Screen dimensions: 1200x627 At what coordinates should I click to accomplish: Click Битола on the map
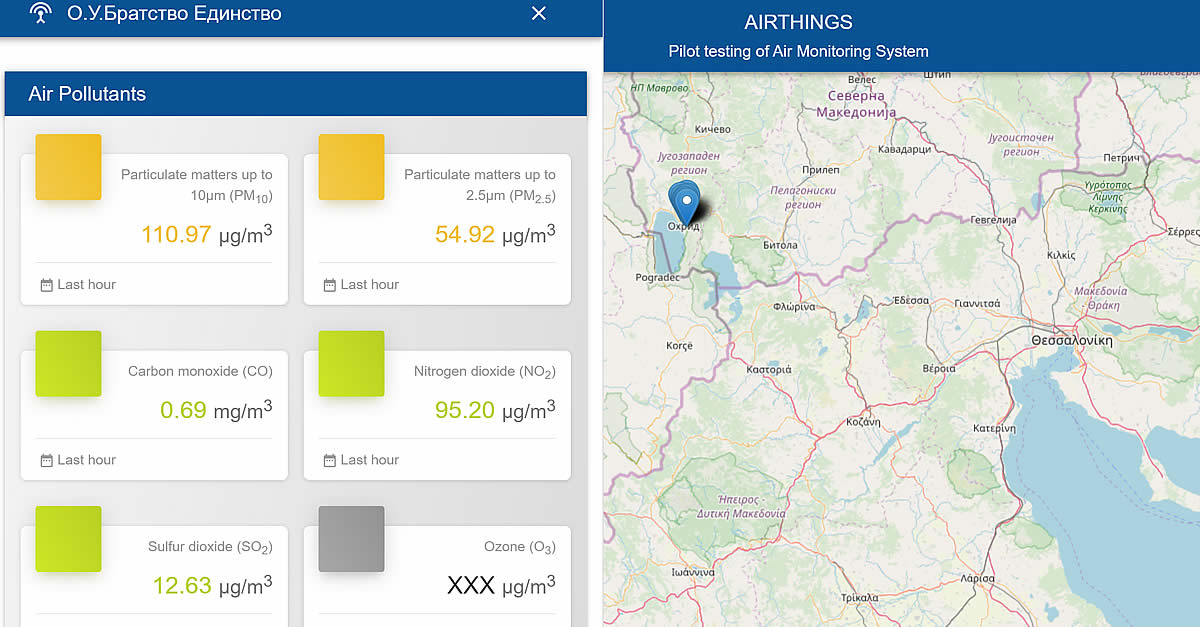(x=780, y=244)
